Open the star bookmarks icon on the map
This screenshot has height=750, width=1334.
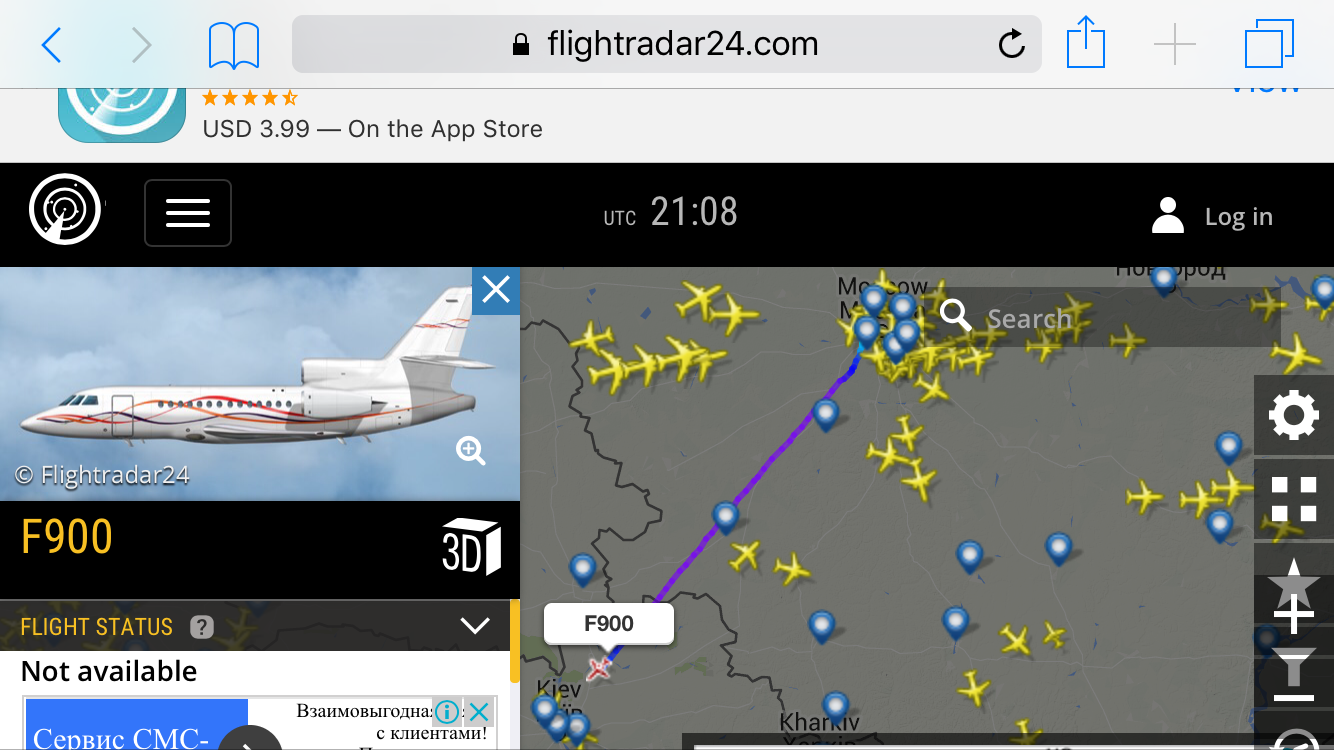pos(1293,583)
